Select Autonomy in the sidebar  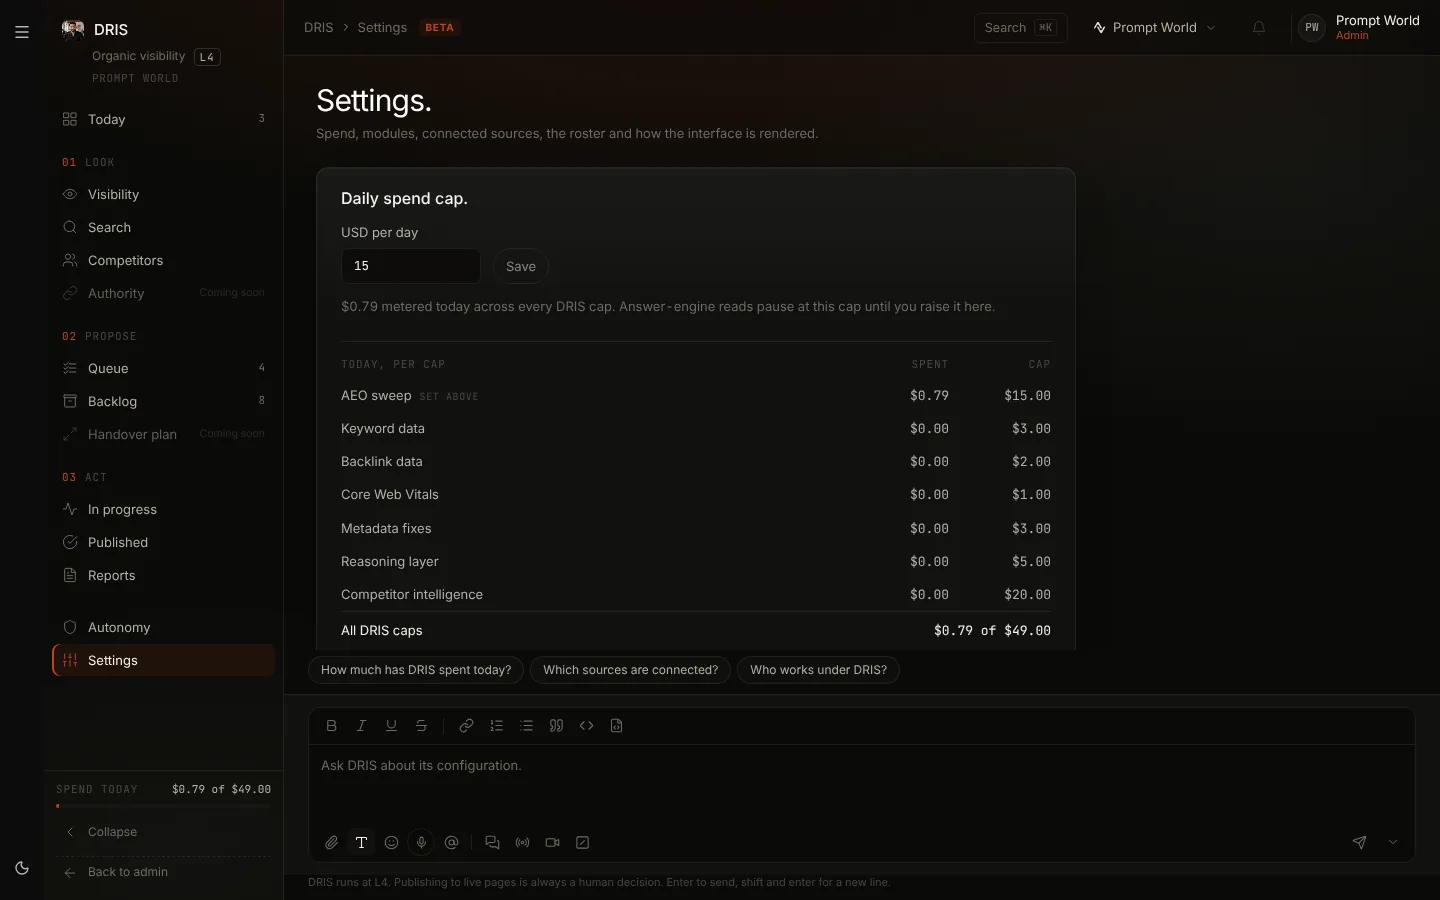(164, 628)
